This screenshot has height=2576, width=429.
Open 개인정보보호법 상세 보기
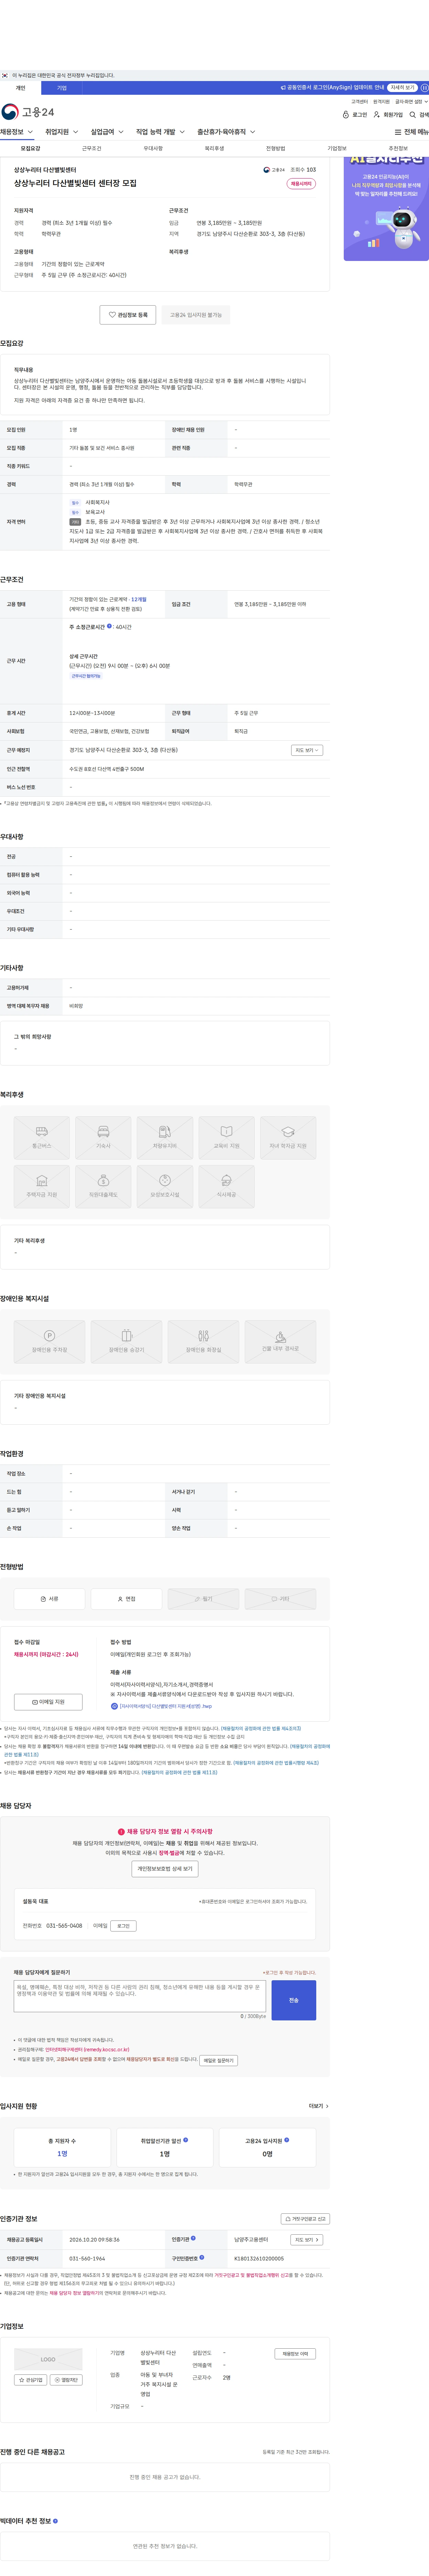165,1869
